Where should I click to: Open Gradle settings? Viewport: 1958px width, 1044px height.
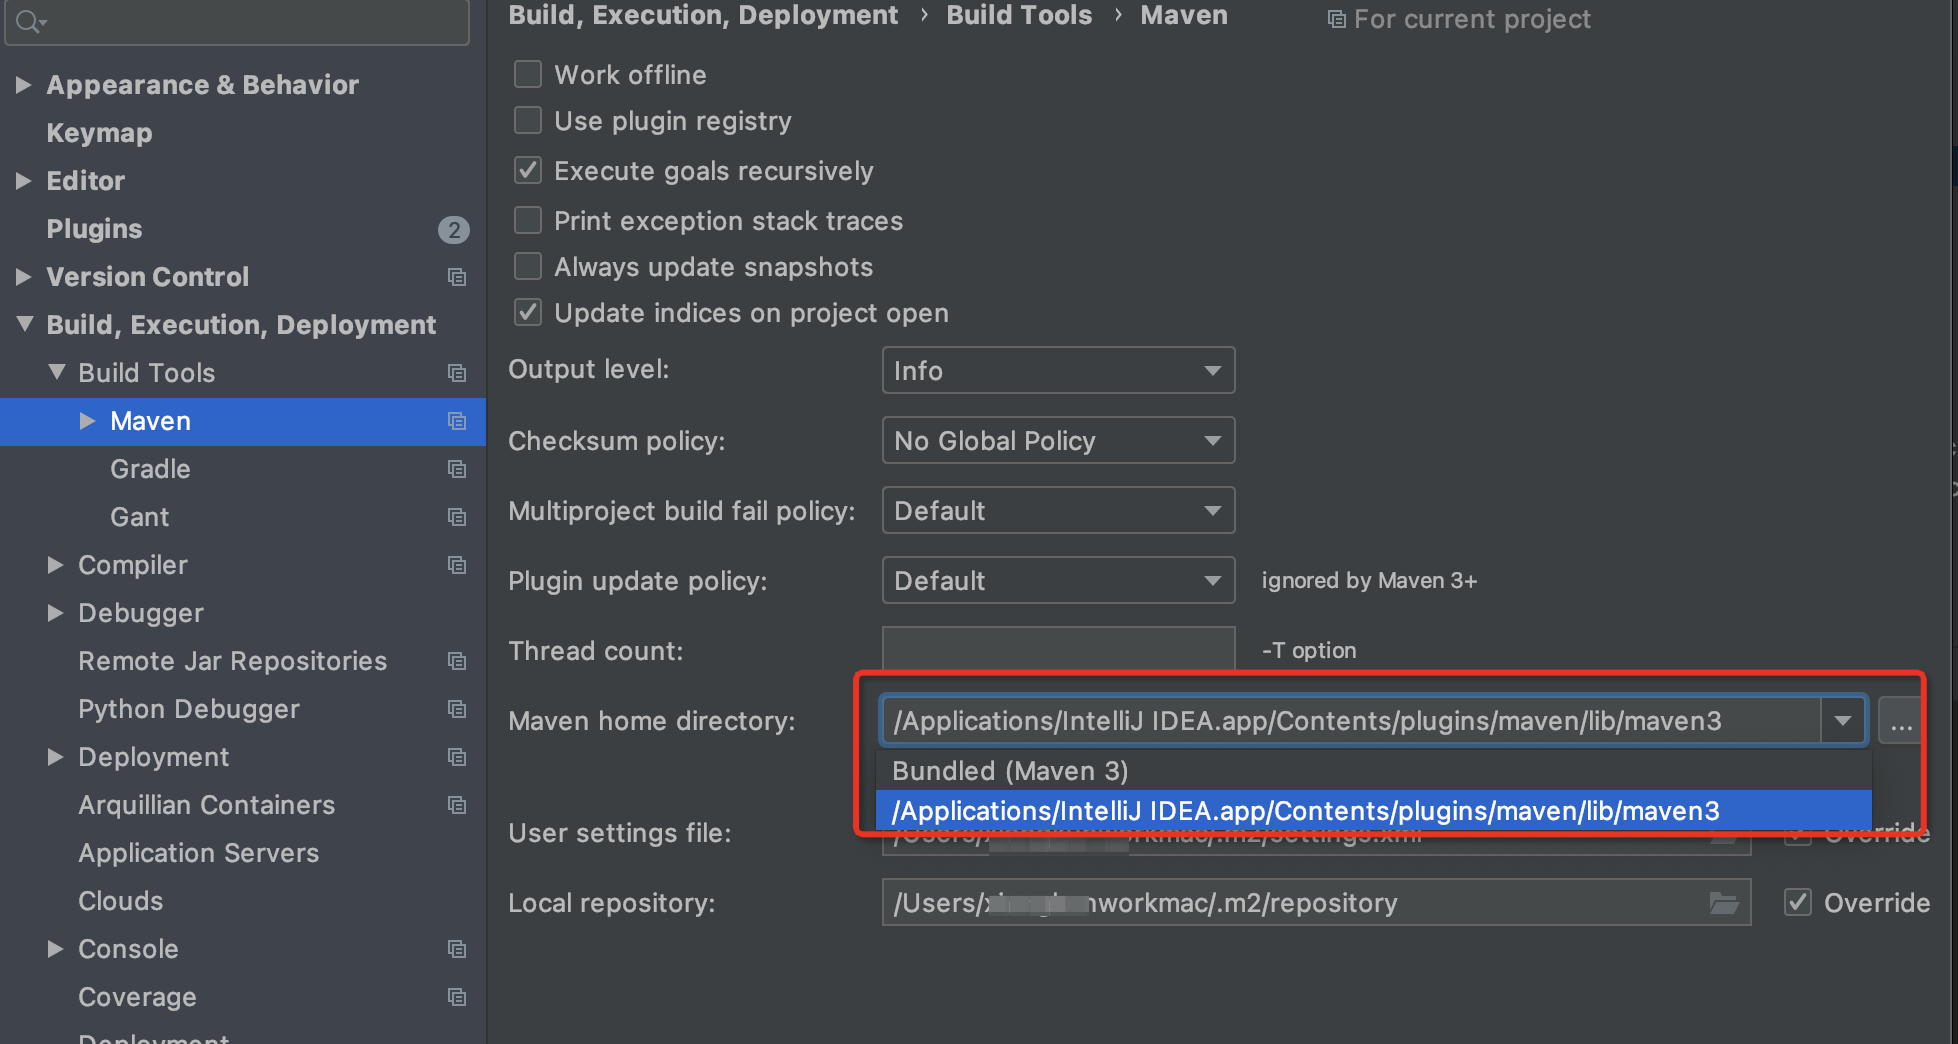(150, 469)
